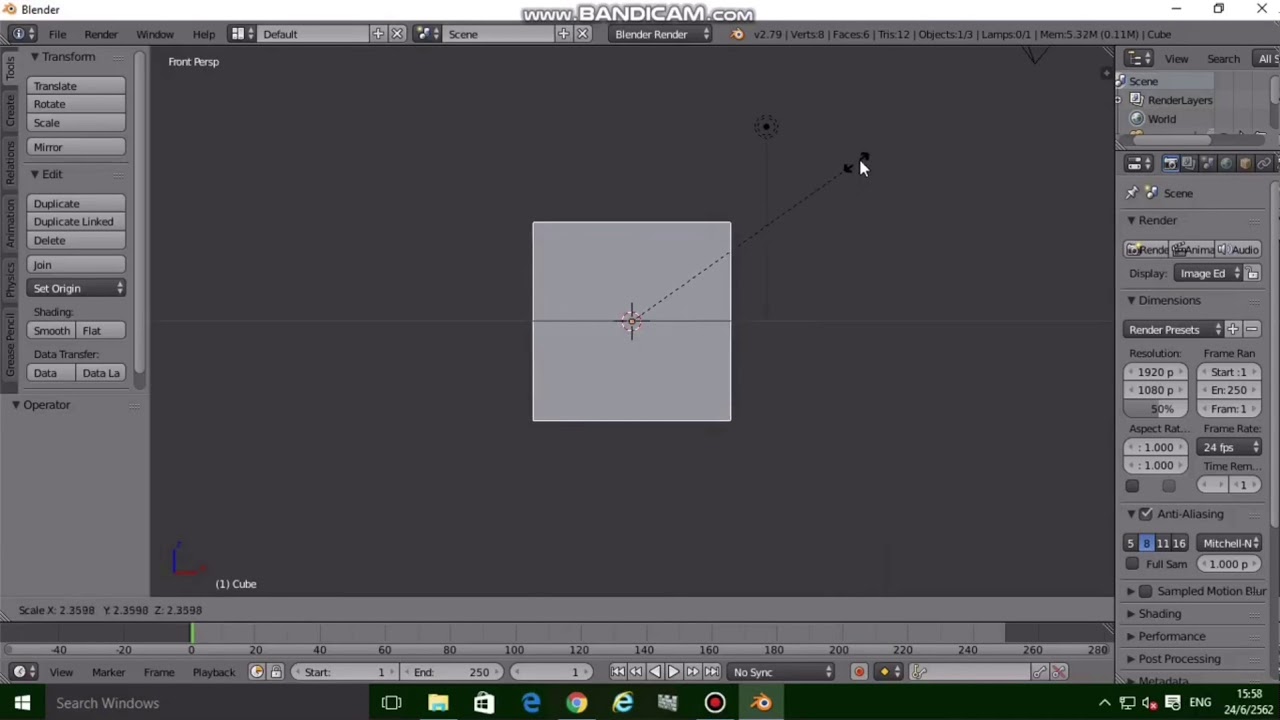Select the Render properties camera tab icon
This screenshot has width=1280, height=720.
1170,164
